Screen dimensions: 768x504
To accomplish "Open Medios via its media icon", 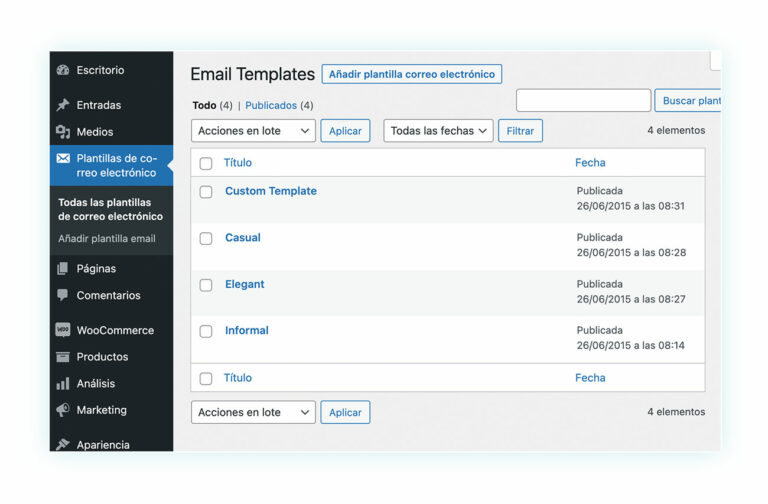I will (x=63, y=132).
